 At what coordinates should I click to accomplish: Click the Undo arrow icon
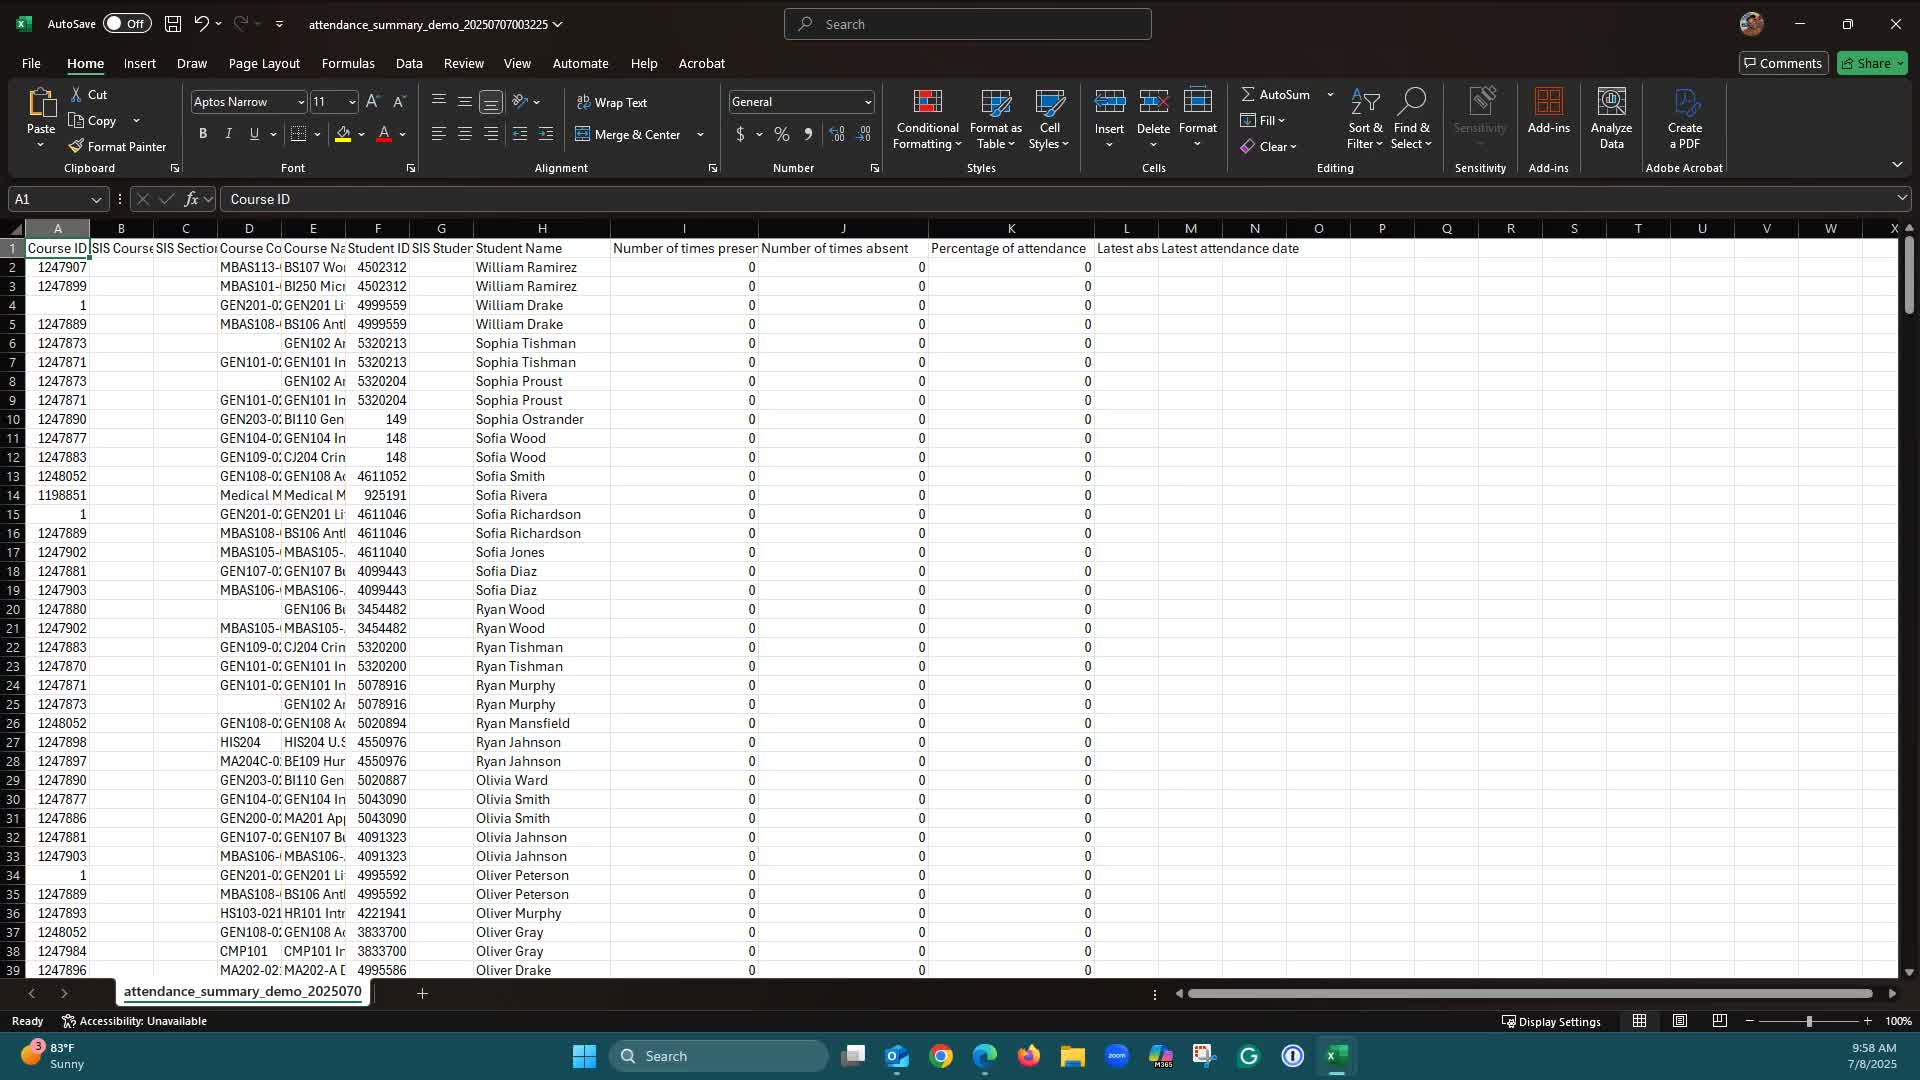(x=201, y=24)
